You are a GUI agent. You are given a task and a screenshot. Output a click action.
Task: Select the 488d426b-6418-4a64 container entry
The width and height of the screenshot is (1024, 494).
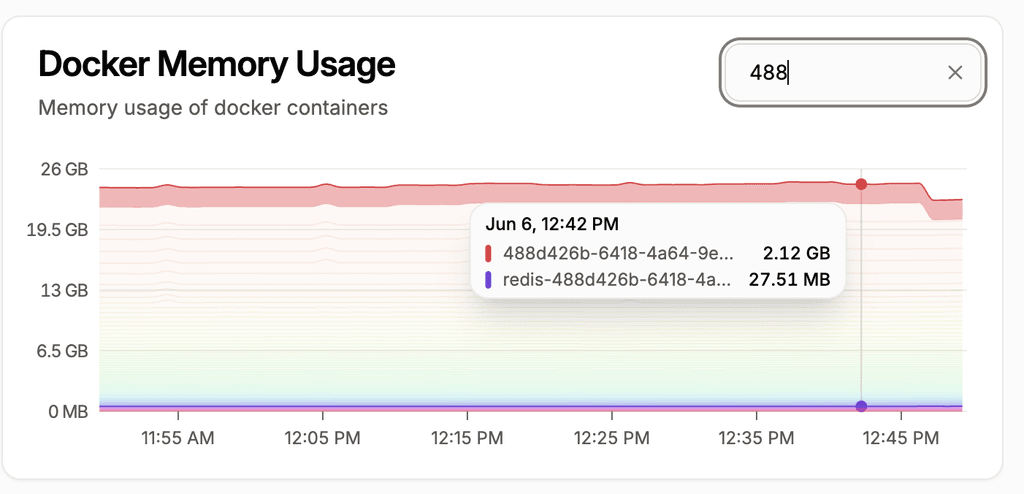[619, 253]
